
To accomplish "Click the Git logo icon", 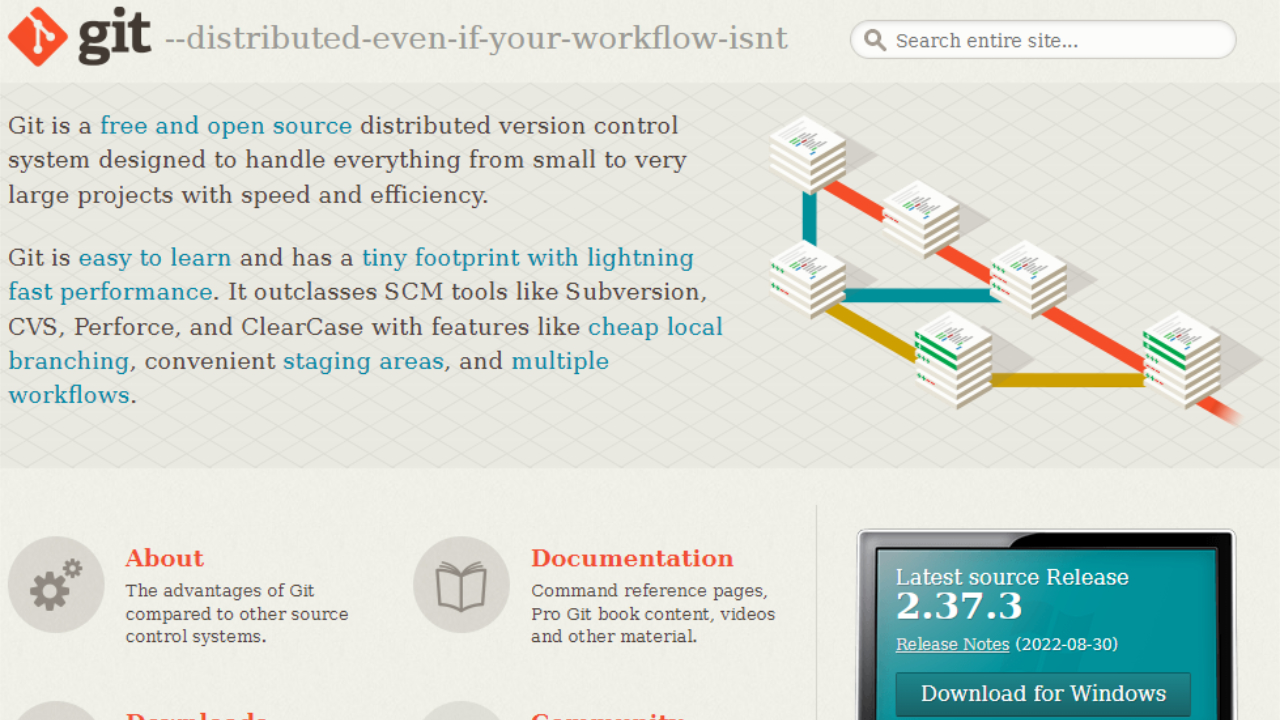I will (x=37, y=37).
